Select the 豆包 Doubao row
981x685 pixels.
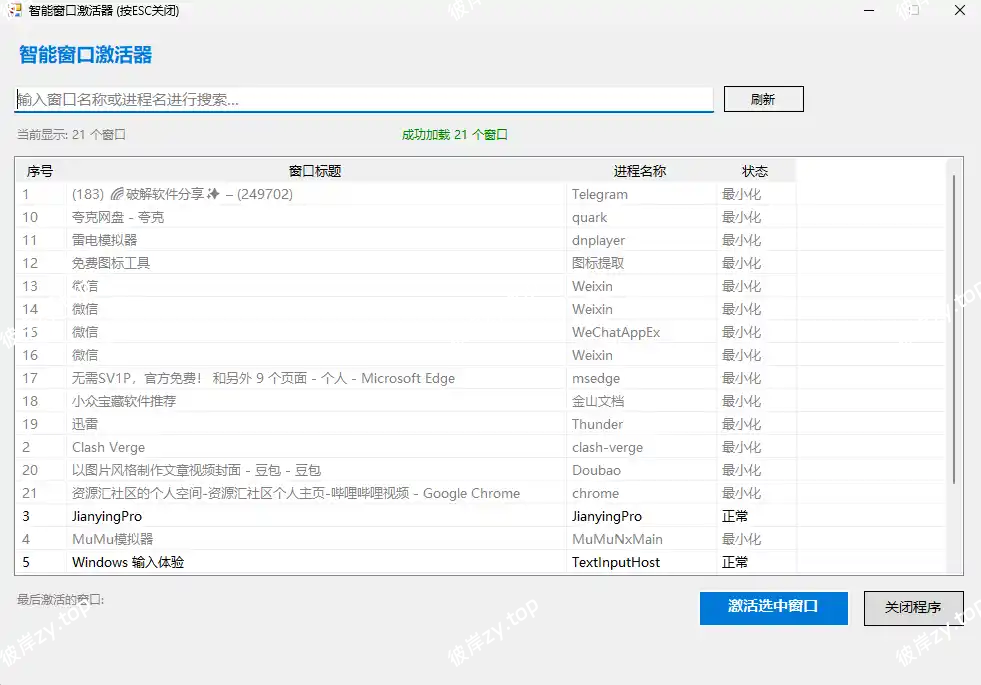[300, 470]
